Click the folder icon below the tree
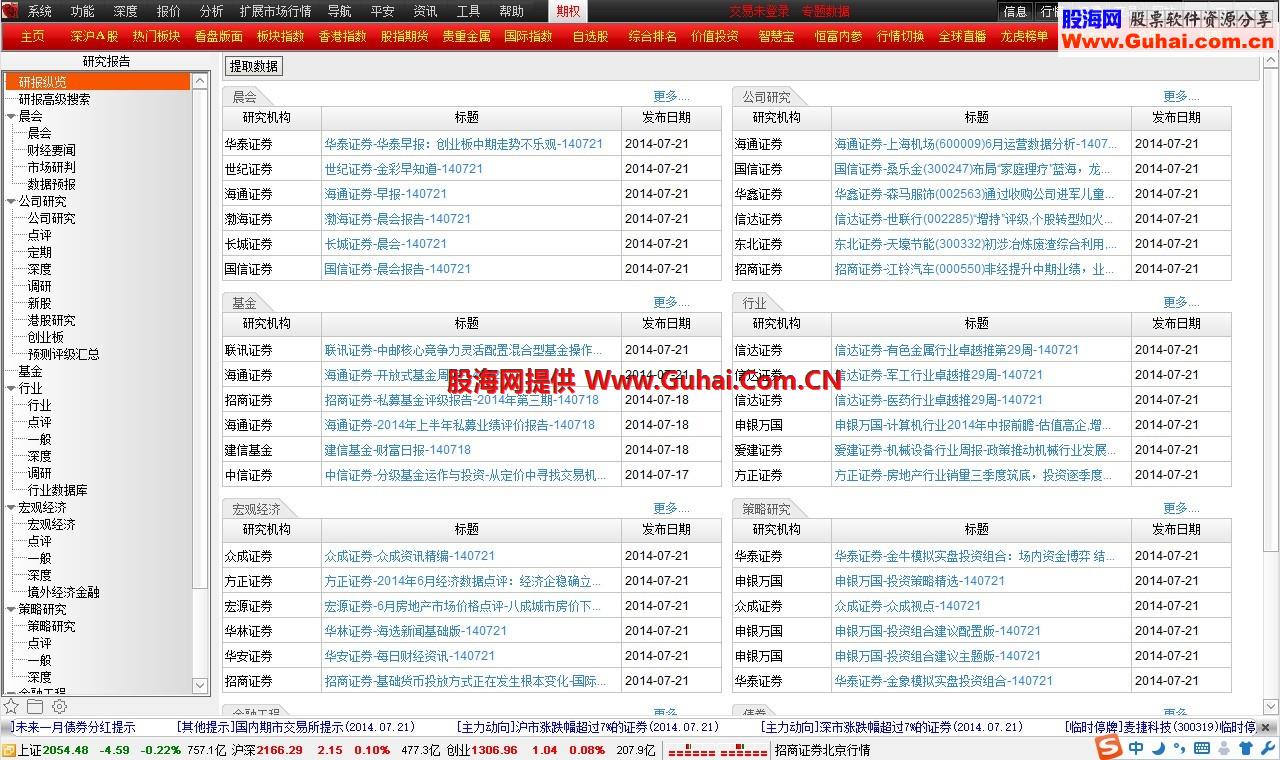This screenshot has width=1280, height=760. [x=35, y=706]
